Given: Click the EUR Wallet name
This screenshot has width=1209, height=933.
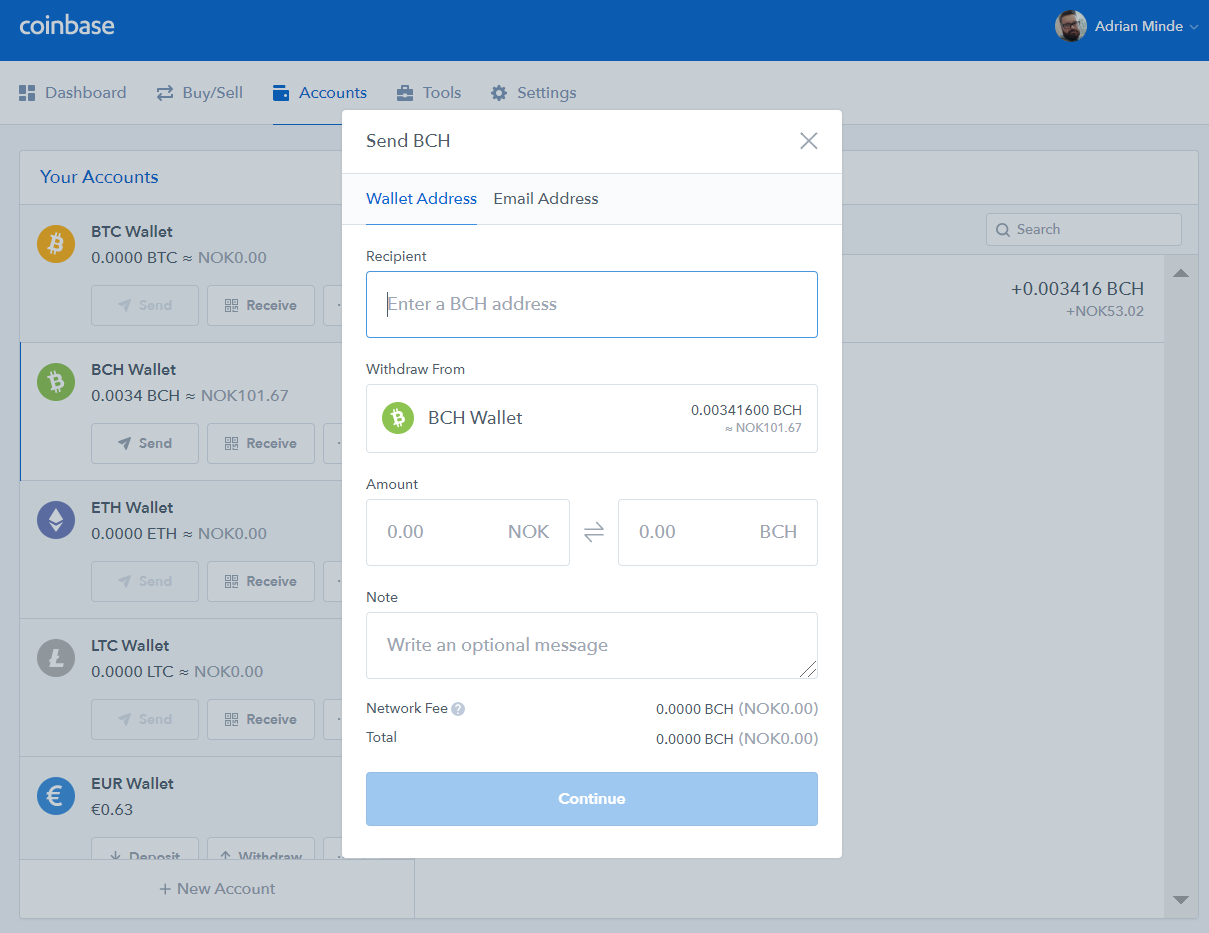Looking at the screenshot, I should pos(132,783).
